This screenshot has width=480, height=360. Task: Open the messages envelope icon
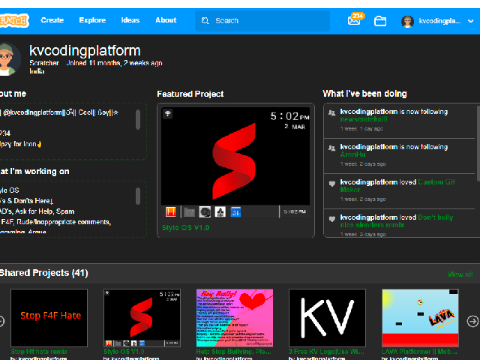coord(354,21)
